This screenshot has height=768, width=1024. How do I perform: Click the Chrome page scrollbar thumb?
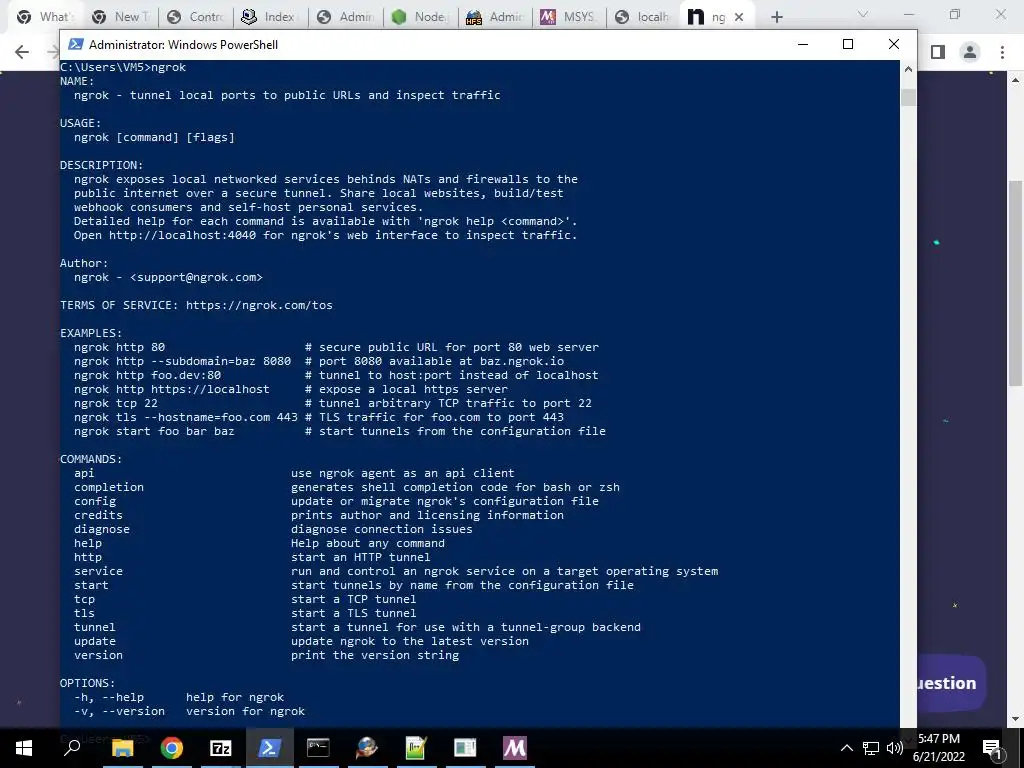click(1016, 282)
